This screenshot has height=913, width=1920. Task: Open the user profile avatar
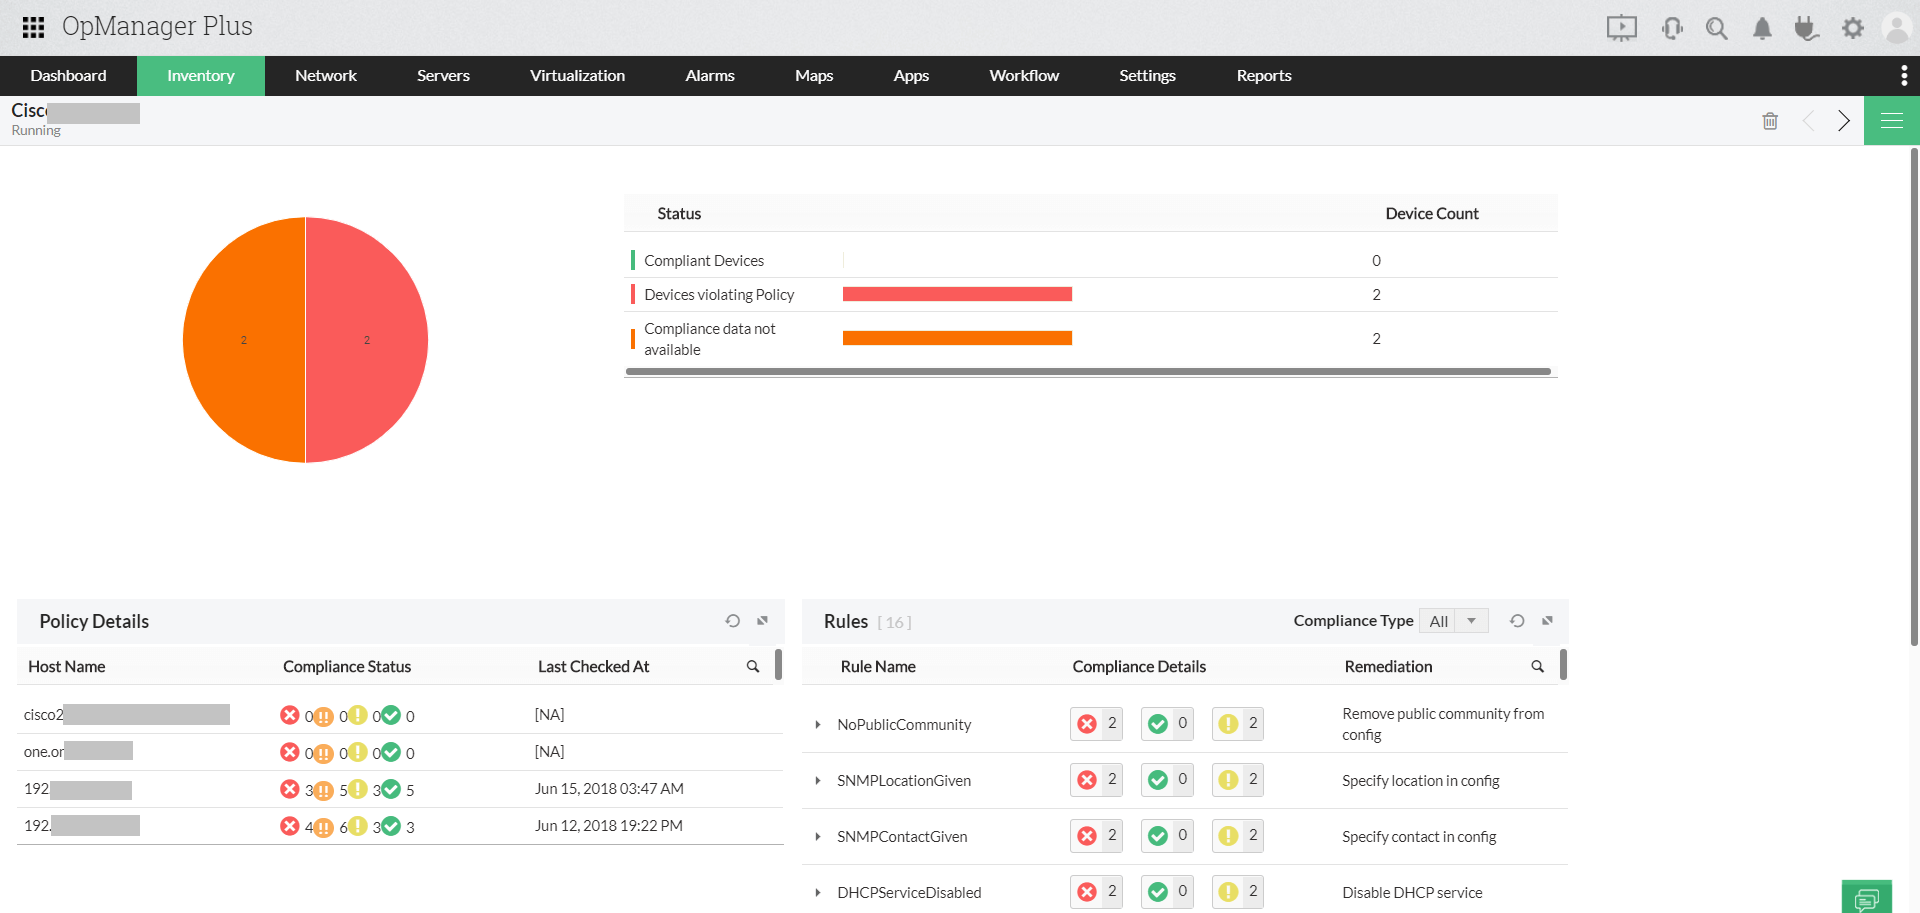click(1897, 27)
